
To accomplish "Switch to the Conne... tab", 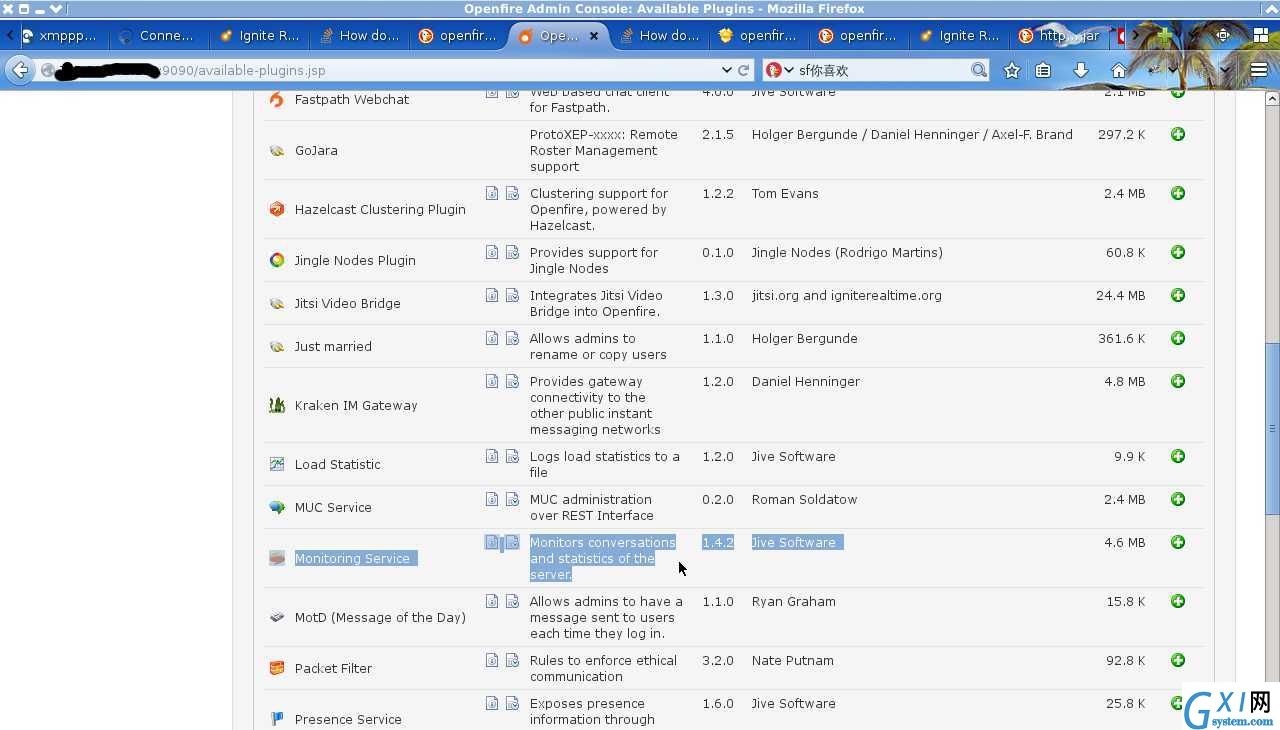I will [x=160, y=35].
